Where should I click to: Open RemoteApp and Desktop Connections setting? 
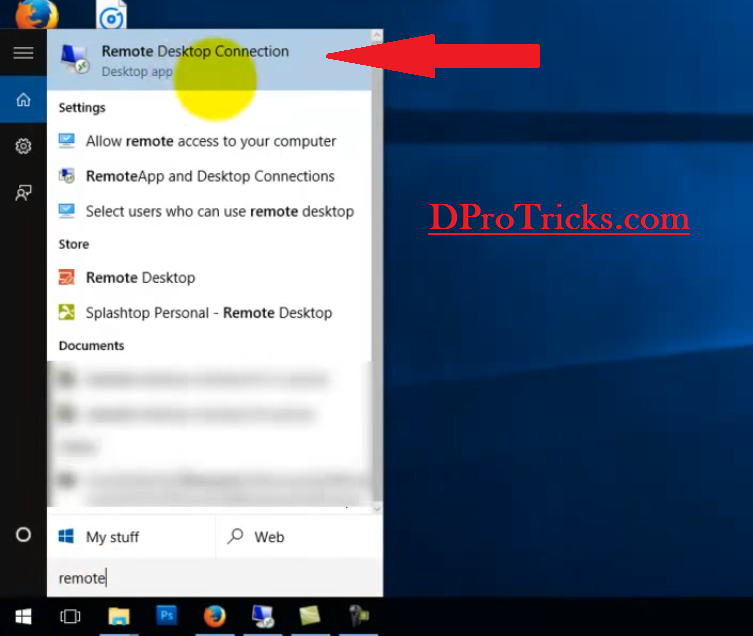point(209,176)
